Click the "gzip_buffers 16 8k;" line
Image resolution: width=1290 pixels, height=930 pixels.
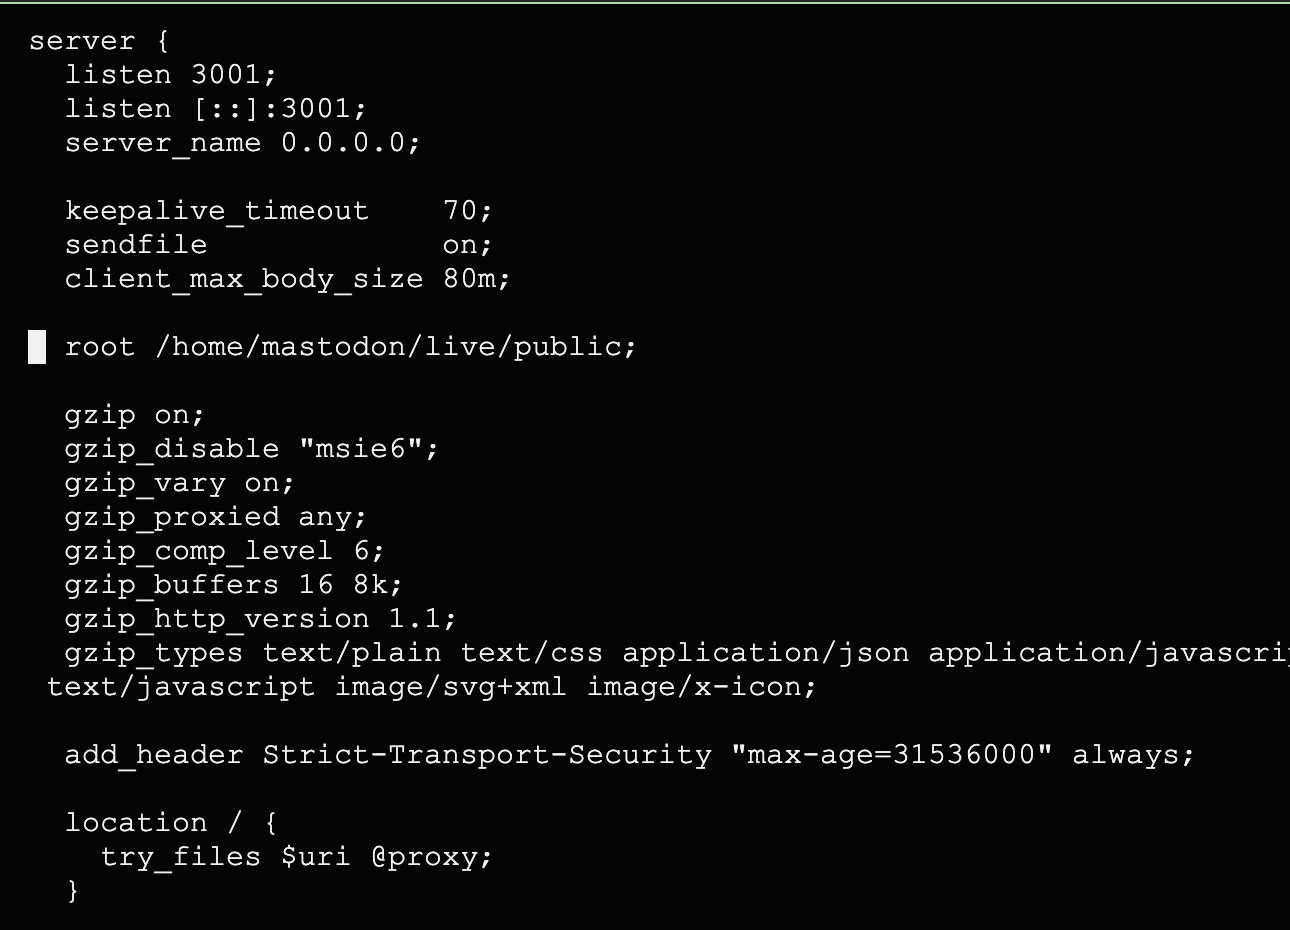pos(233,585)
